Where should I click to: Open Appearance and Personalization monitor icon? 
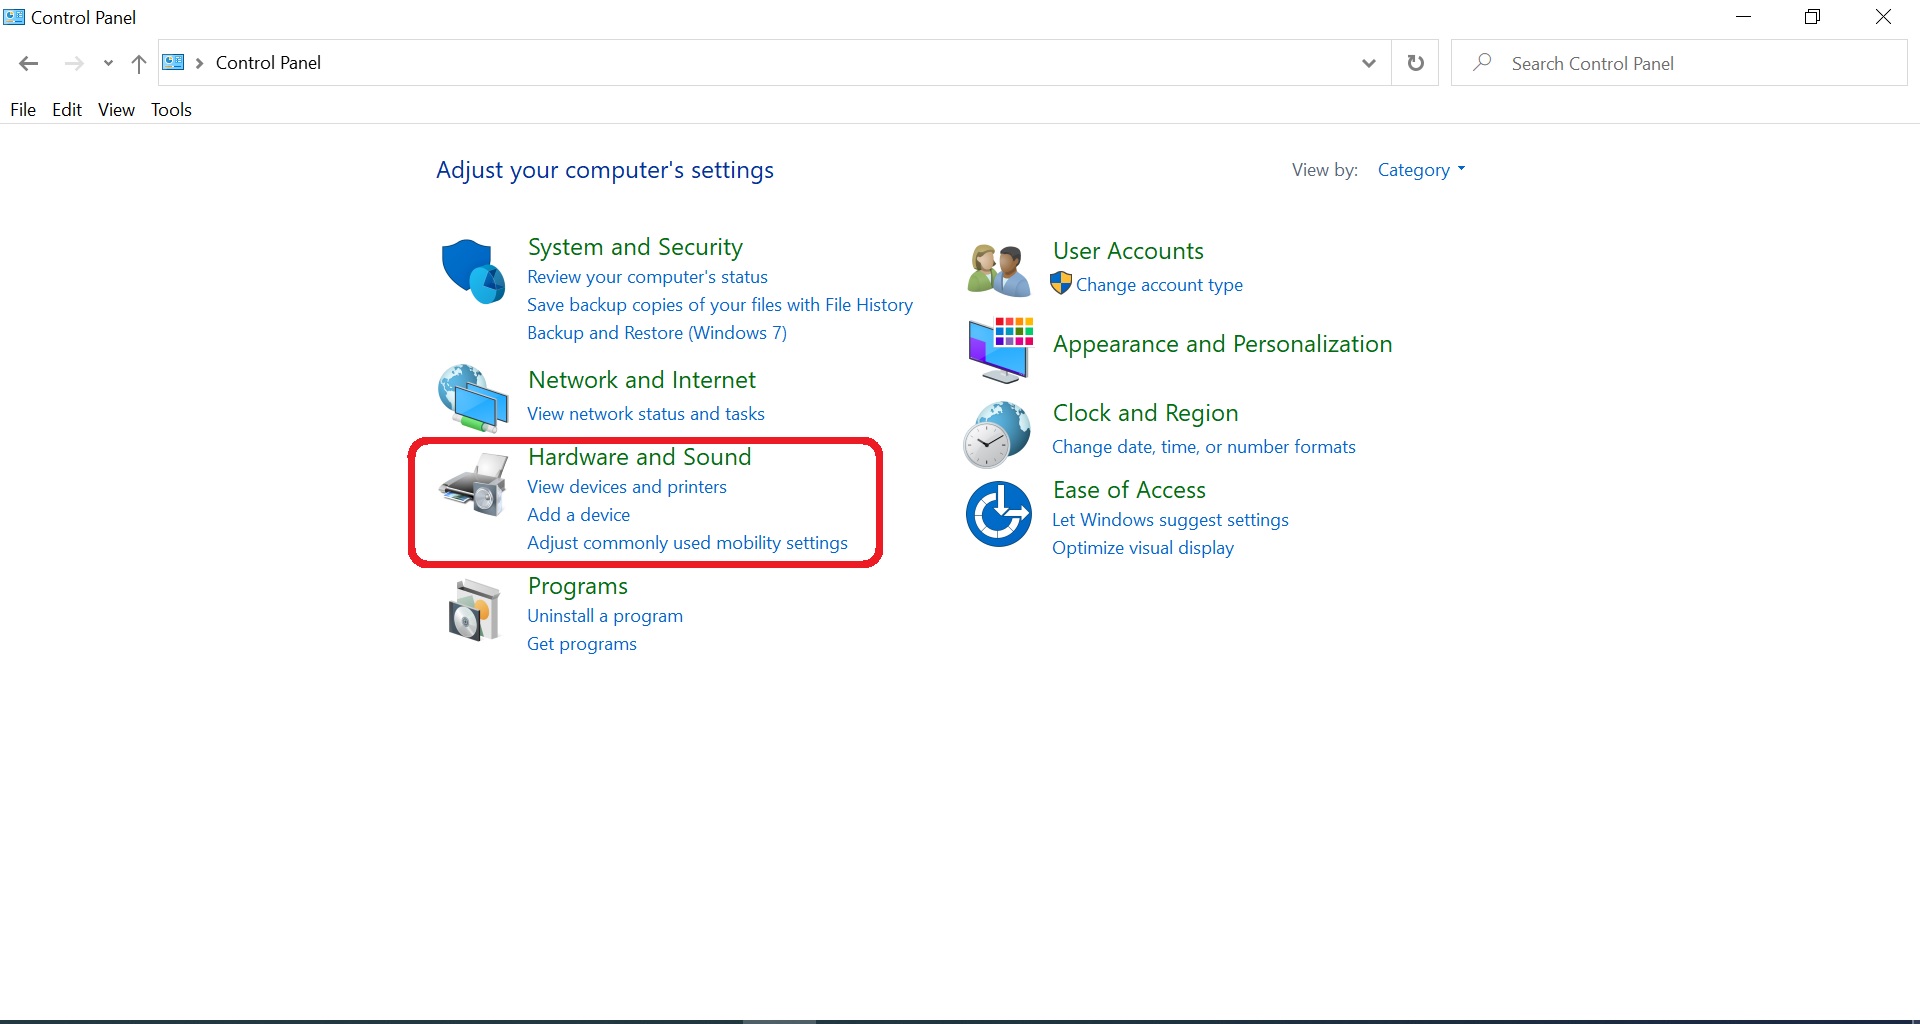tap(999, 350)
